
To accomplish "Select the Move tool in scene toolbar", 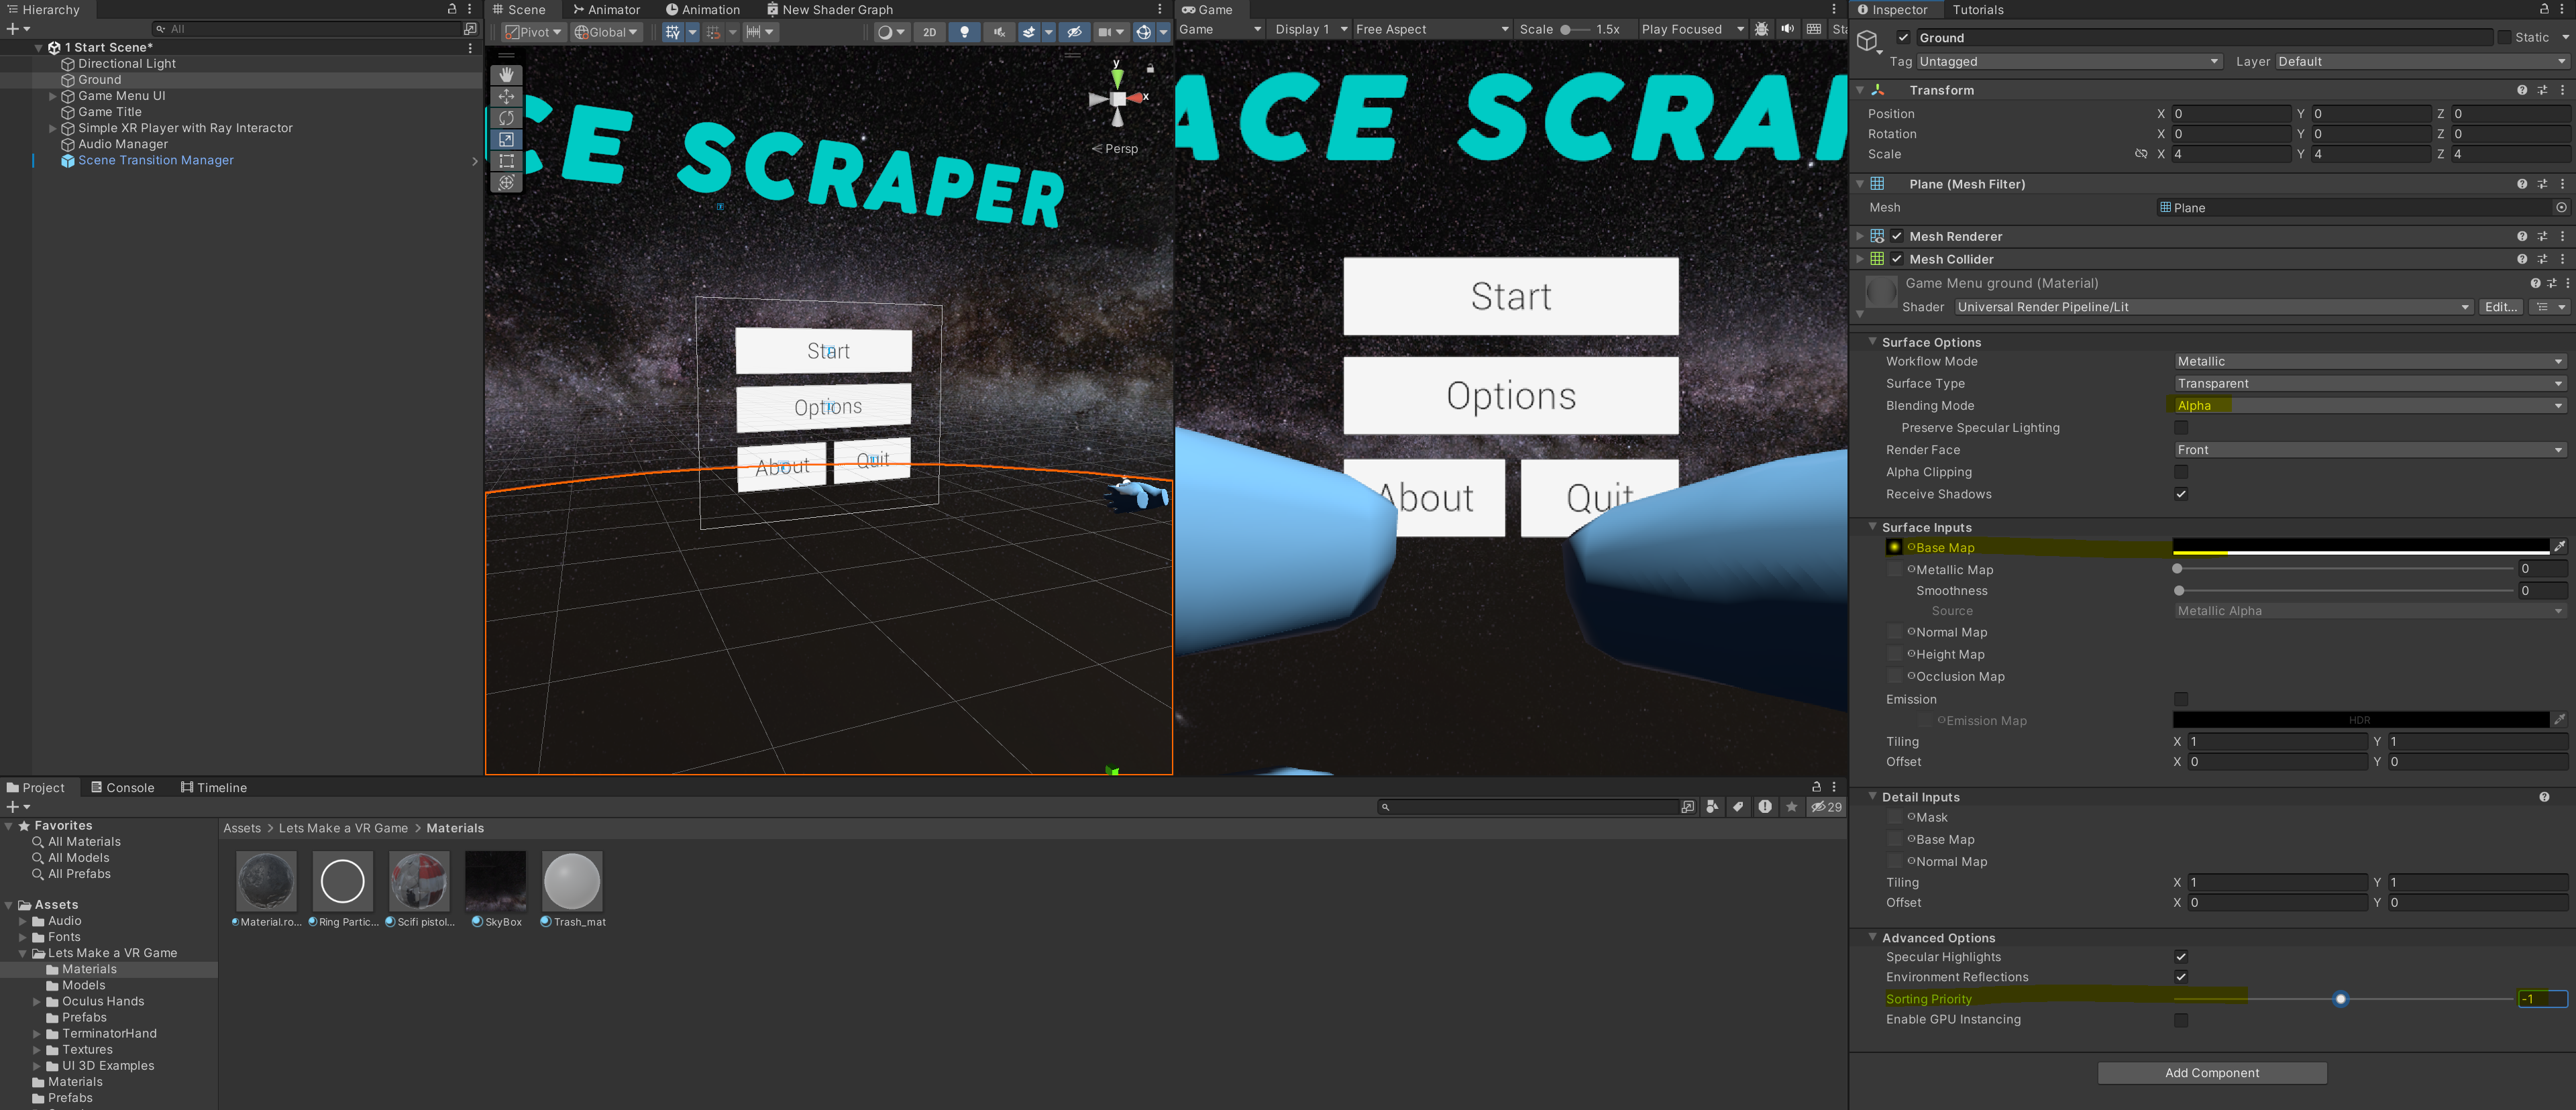I will click(x=506, y=96).
